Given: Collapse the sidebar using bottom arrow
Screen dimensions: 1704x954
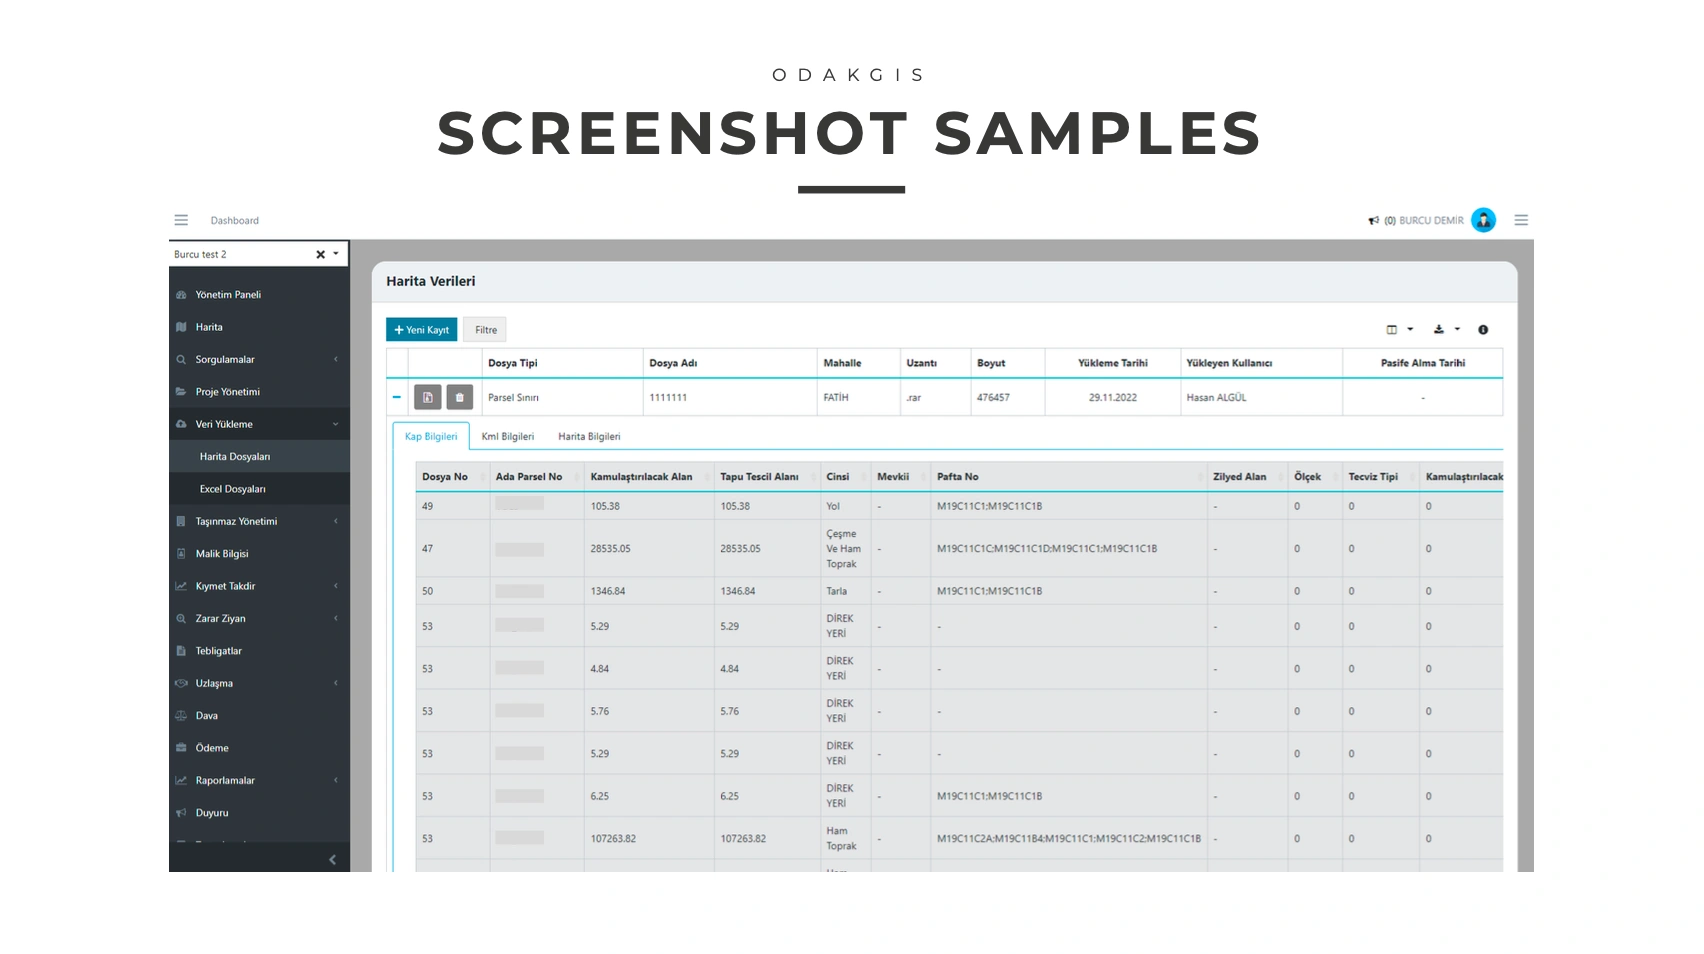Looking at the screenshot, I should 332,860.
